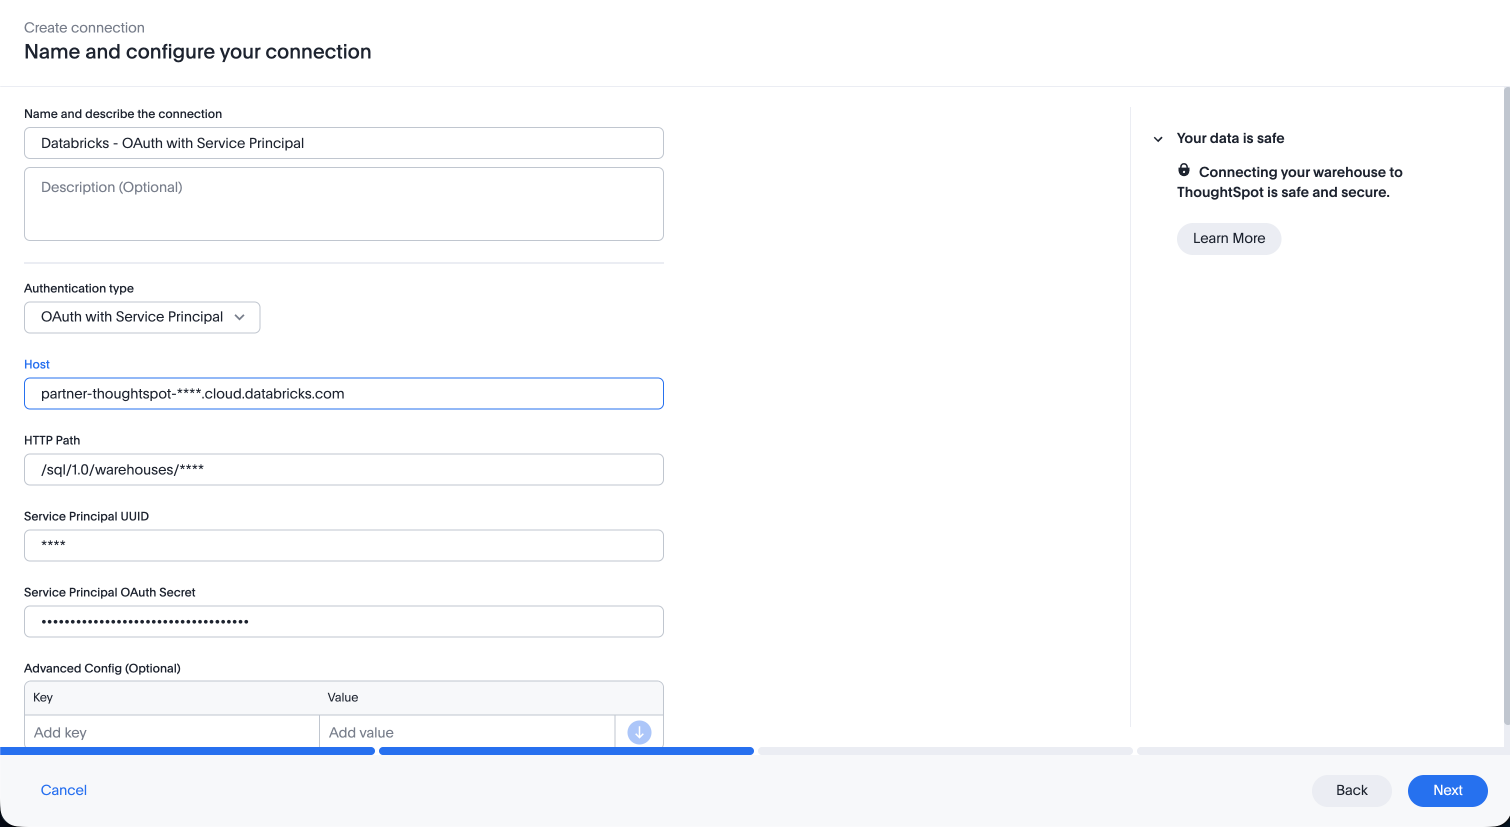
Task: Click the 'Your data is safe' title
Action: 1230,139
